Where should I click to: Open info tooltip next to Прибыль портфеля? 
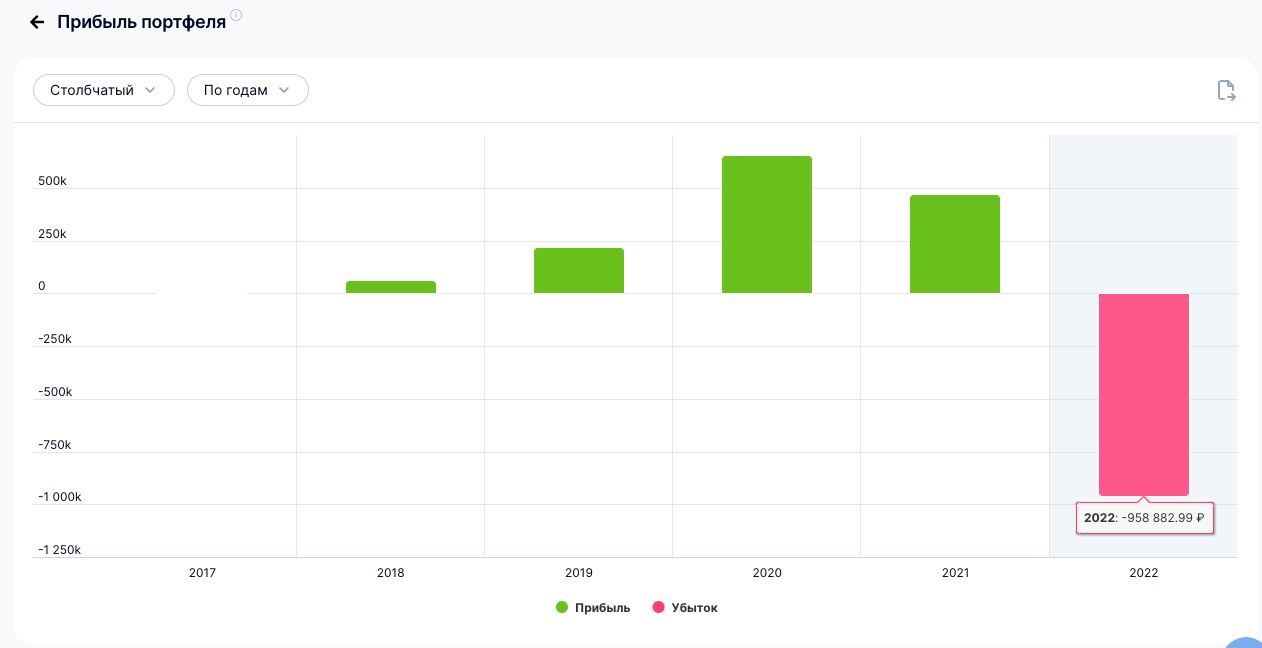point(236,15)
